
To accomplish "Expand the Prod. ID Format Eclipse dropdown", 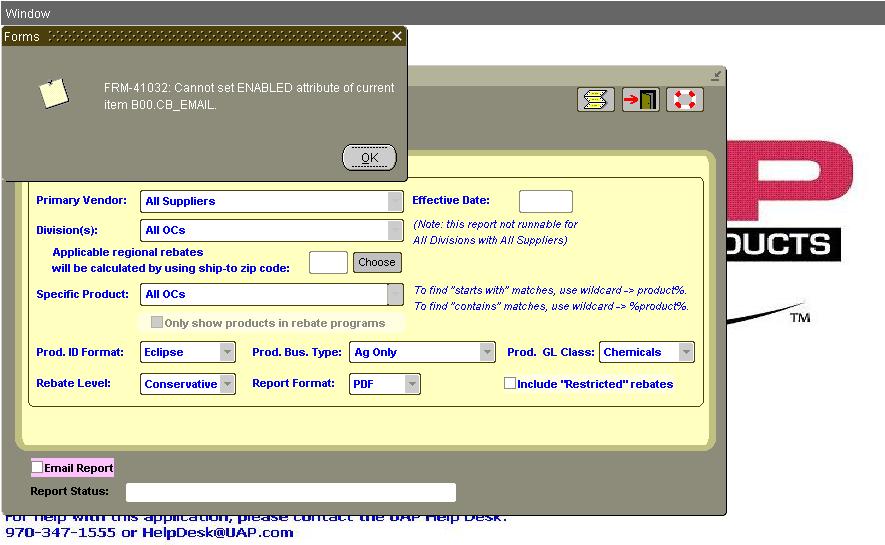I will (227, 352).
